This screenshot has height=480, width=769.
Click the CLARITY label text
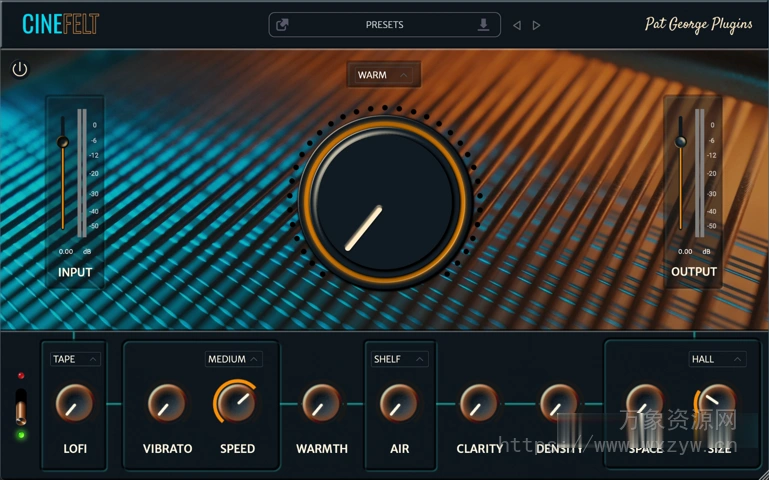click(480, 449)
